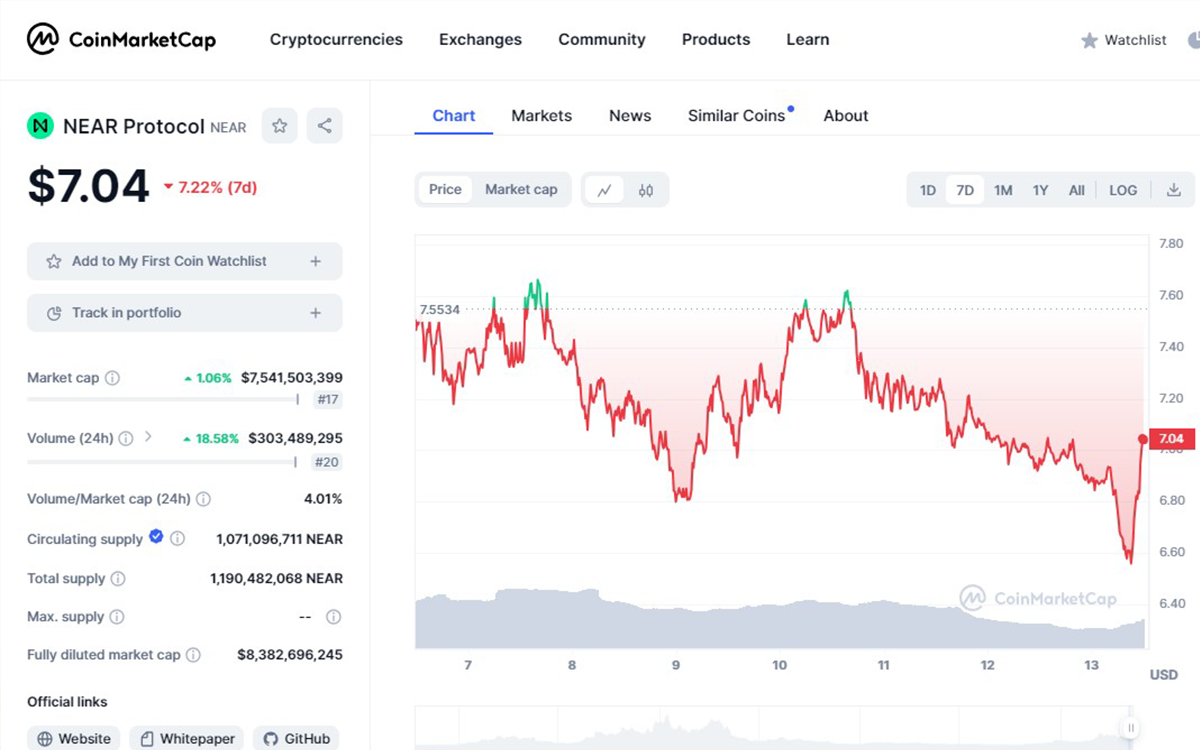Open Exchanges menu
1200x750 pixels.
480,40
